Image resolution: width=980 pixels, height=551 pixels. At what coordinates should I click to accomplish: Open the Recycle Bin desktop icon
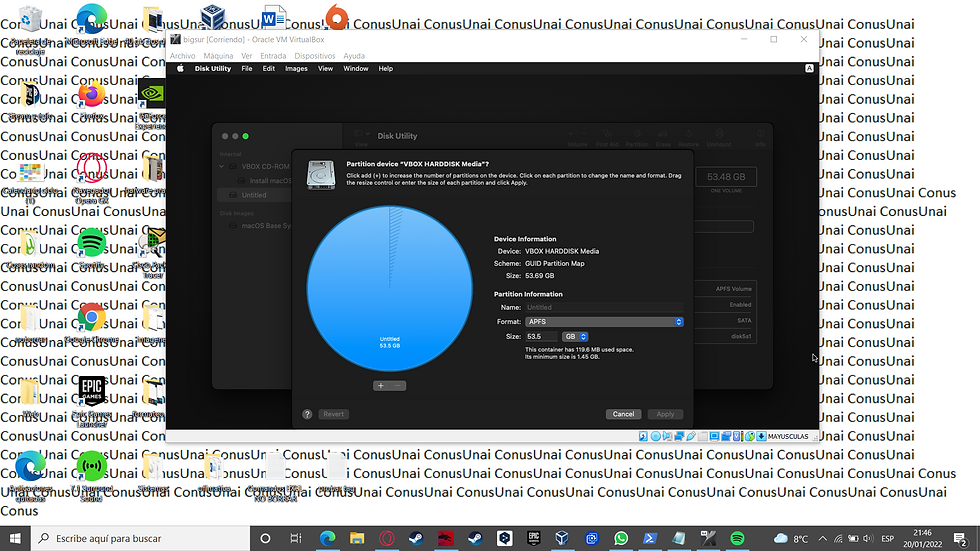pos(30,21)
